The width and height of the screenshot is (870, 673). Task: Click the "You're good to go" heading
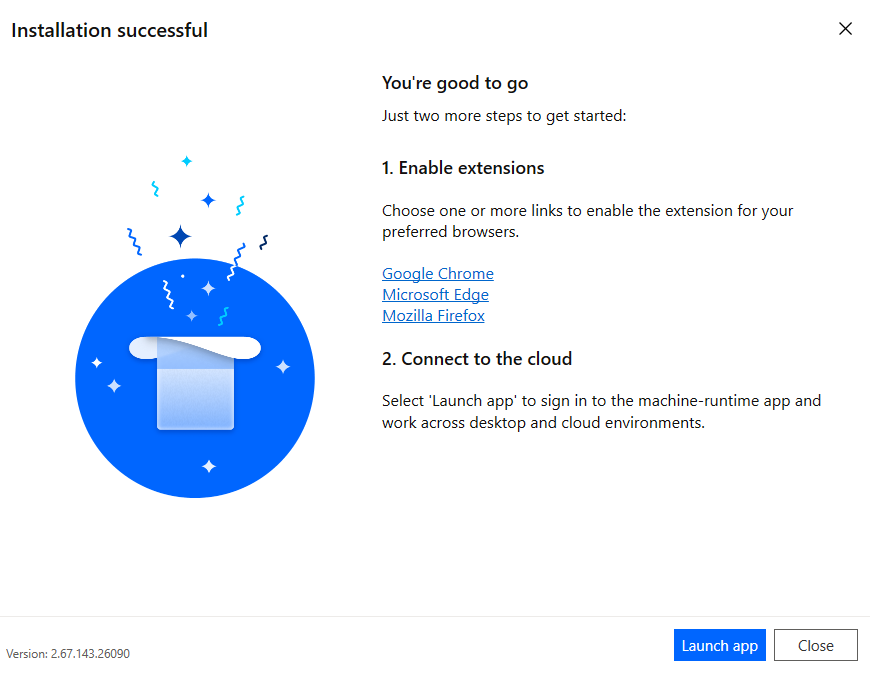click(x=455, y=83)
